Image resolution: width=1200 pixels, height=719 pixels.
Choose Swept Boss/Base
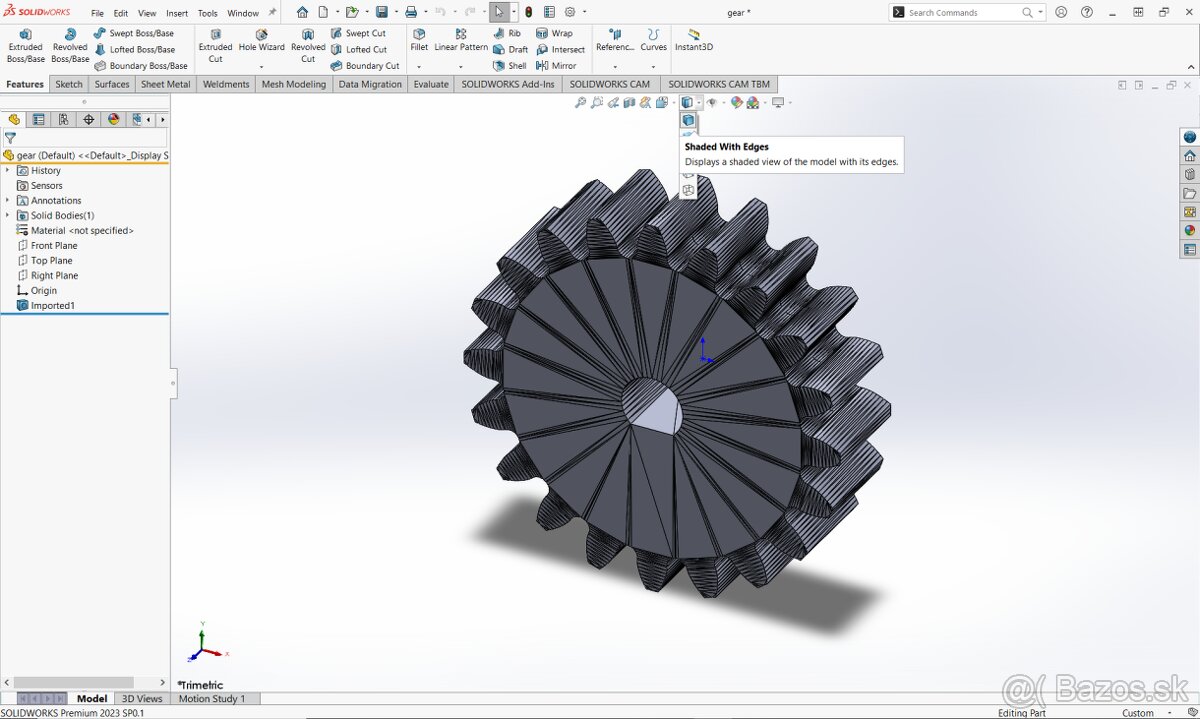point(134,33)
